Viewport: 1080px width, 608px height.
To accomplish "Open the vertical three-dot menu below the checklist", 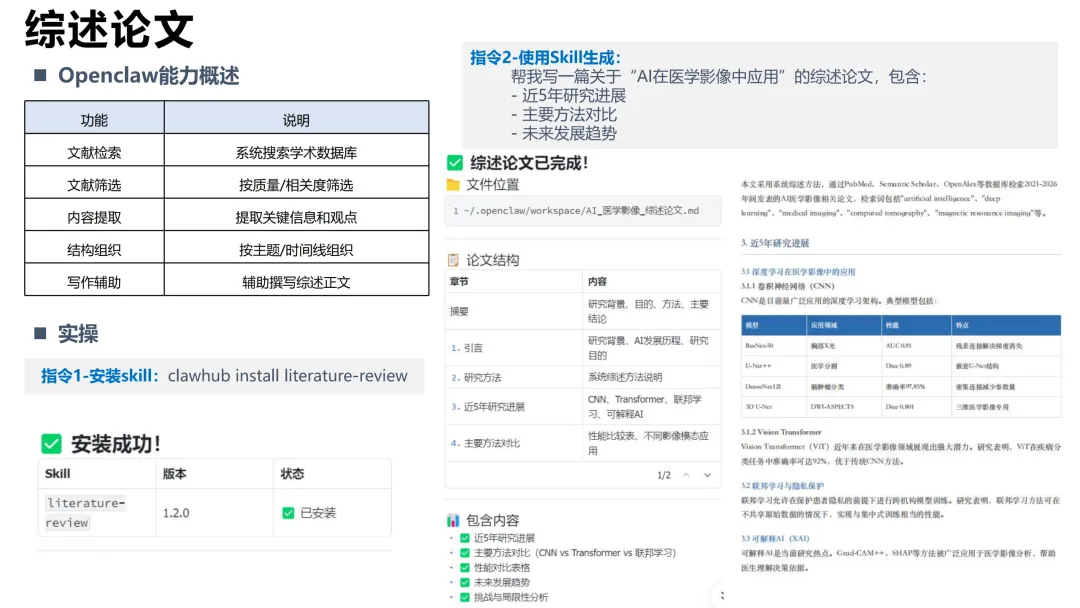I will (722, 596).
